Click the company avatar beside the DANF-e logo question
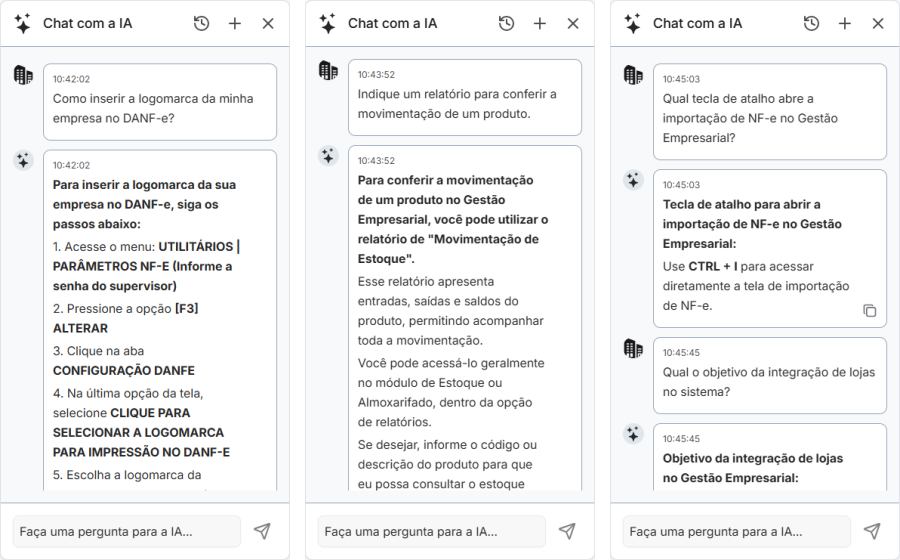This screenshot has height=560, width=900. pyautogui.click(x=23, y=75)
